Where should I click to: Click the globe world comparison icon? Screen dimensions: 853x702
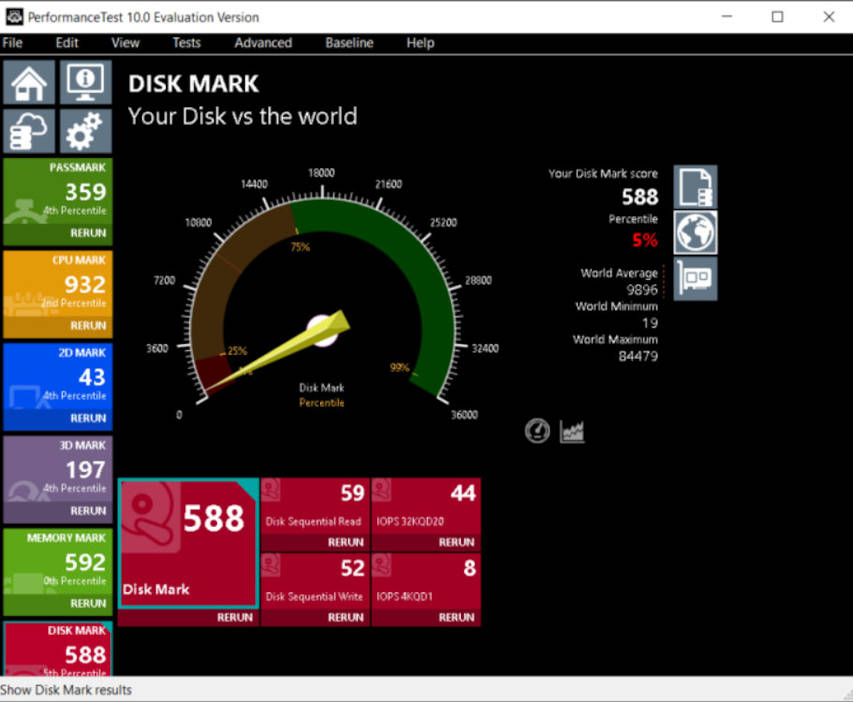(695, 232)
